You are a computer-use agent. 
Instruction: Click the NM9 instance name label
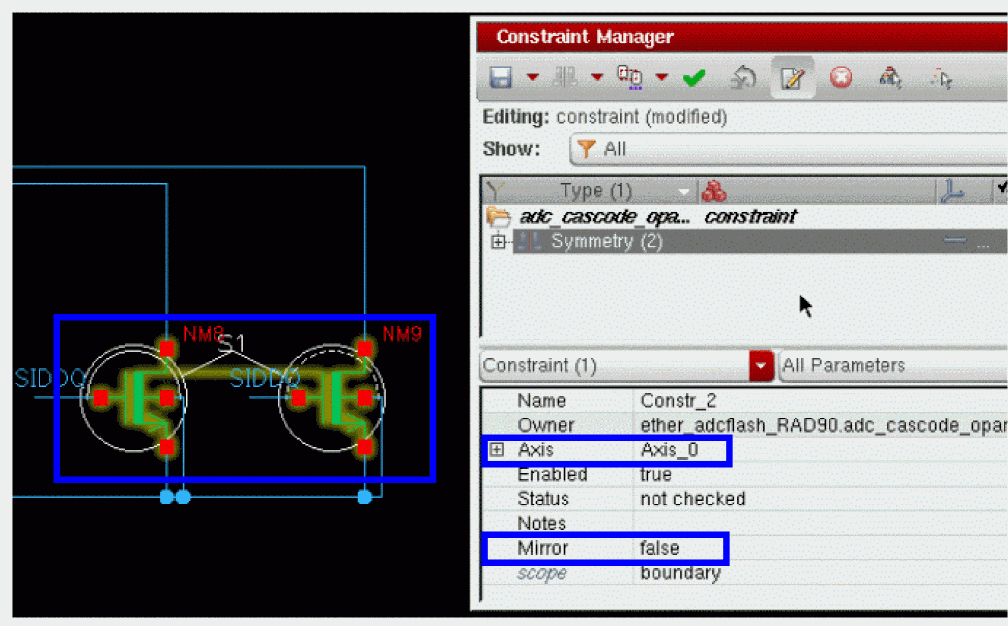coord(402,334)
